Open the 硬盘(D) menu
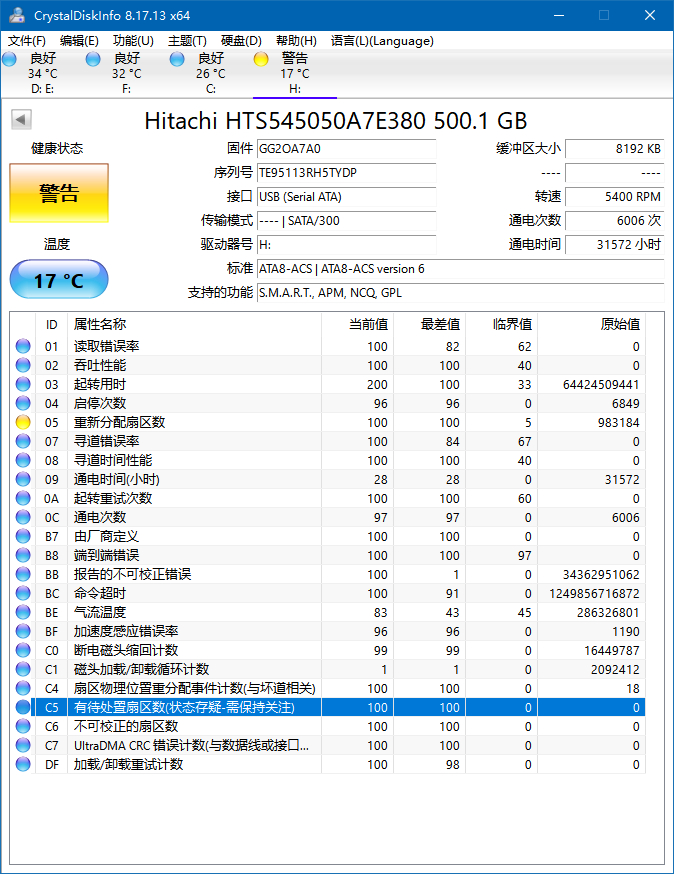Screen dimensions: 674x874 (241, 41)
